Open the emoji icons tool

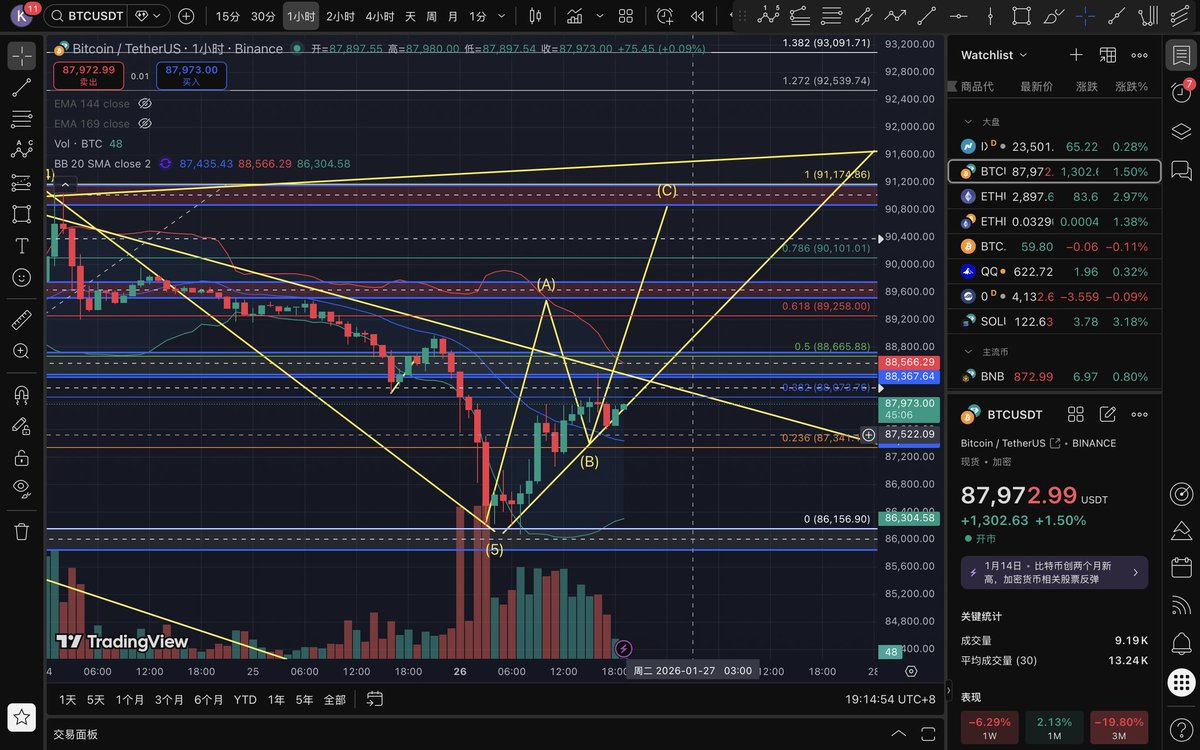pyautogui.click(x=21, y=277)
